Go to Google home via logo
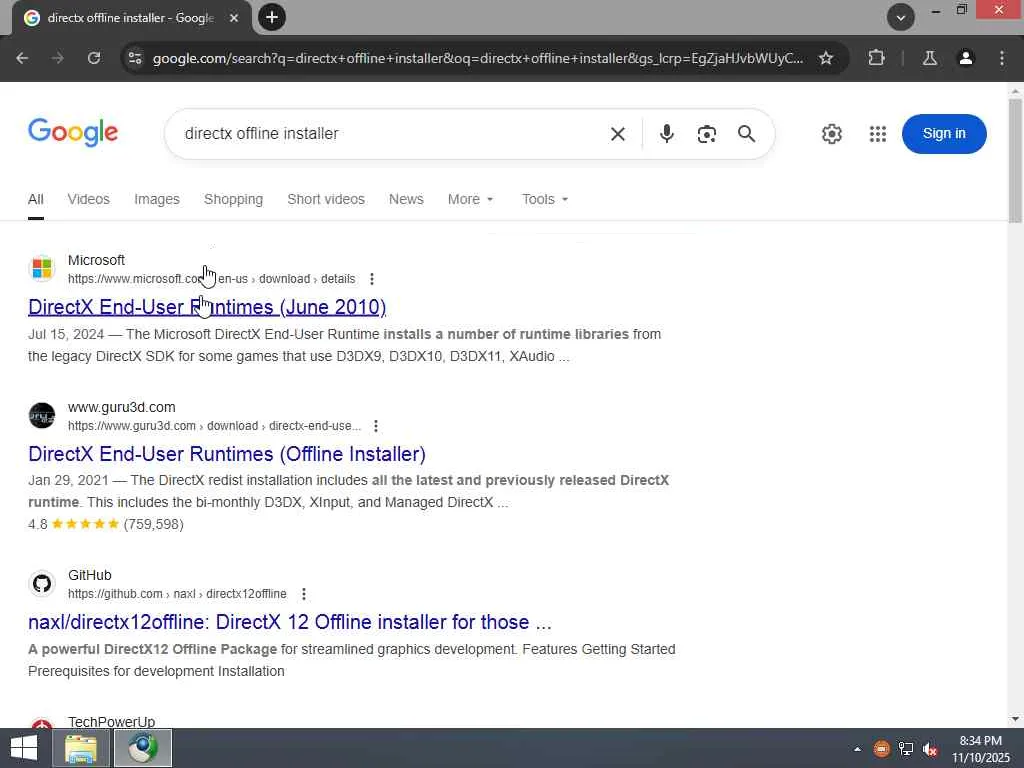 [x=73, y=133]
